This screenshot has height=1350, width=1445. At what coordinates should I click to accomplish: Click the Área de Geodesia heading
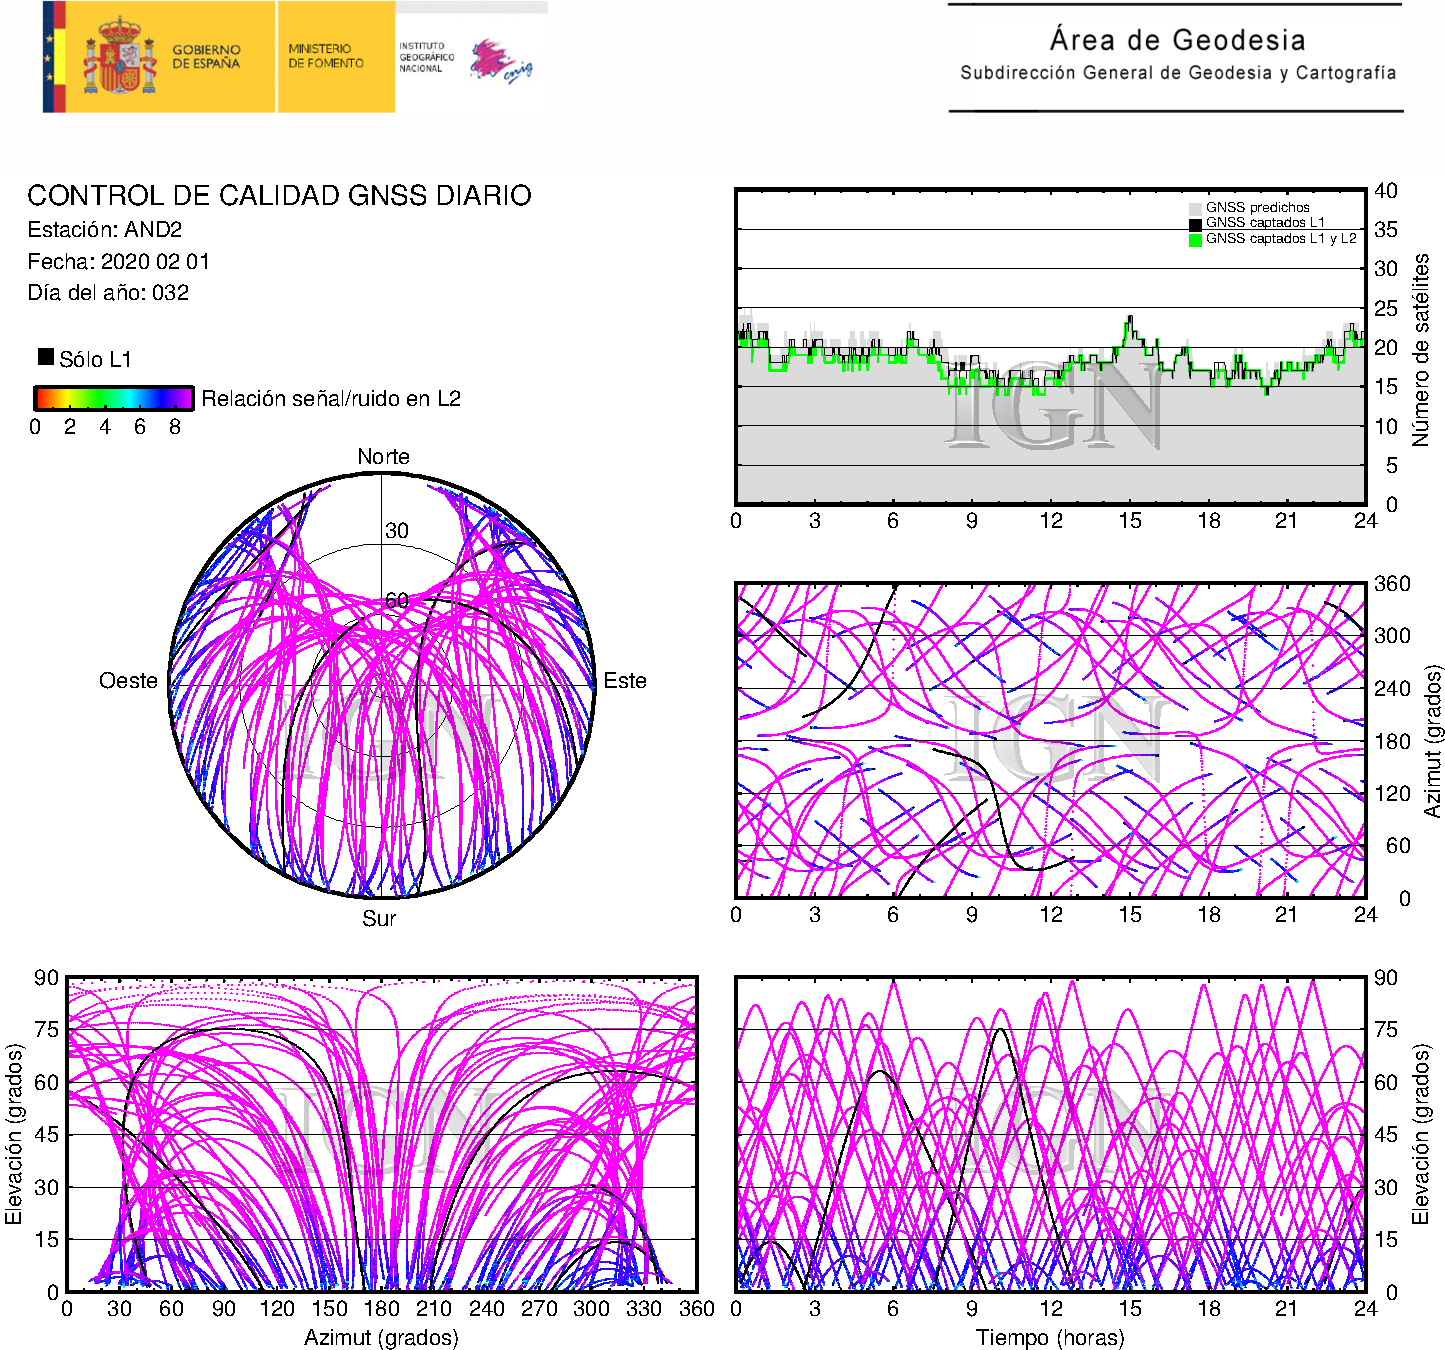[1177, 40]
